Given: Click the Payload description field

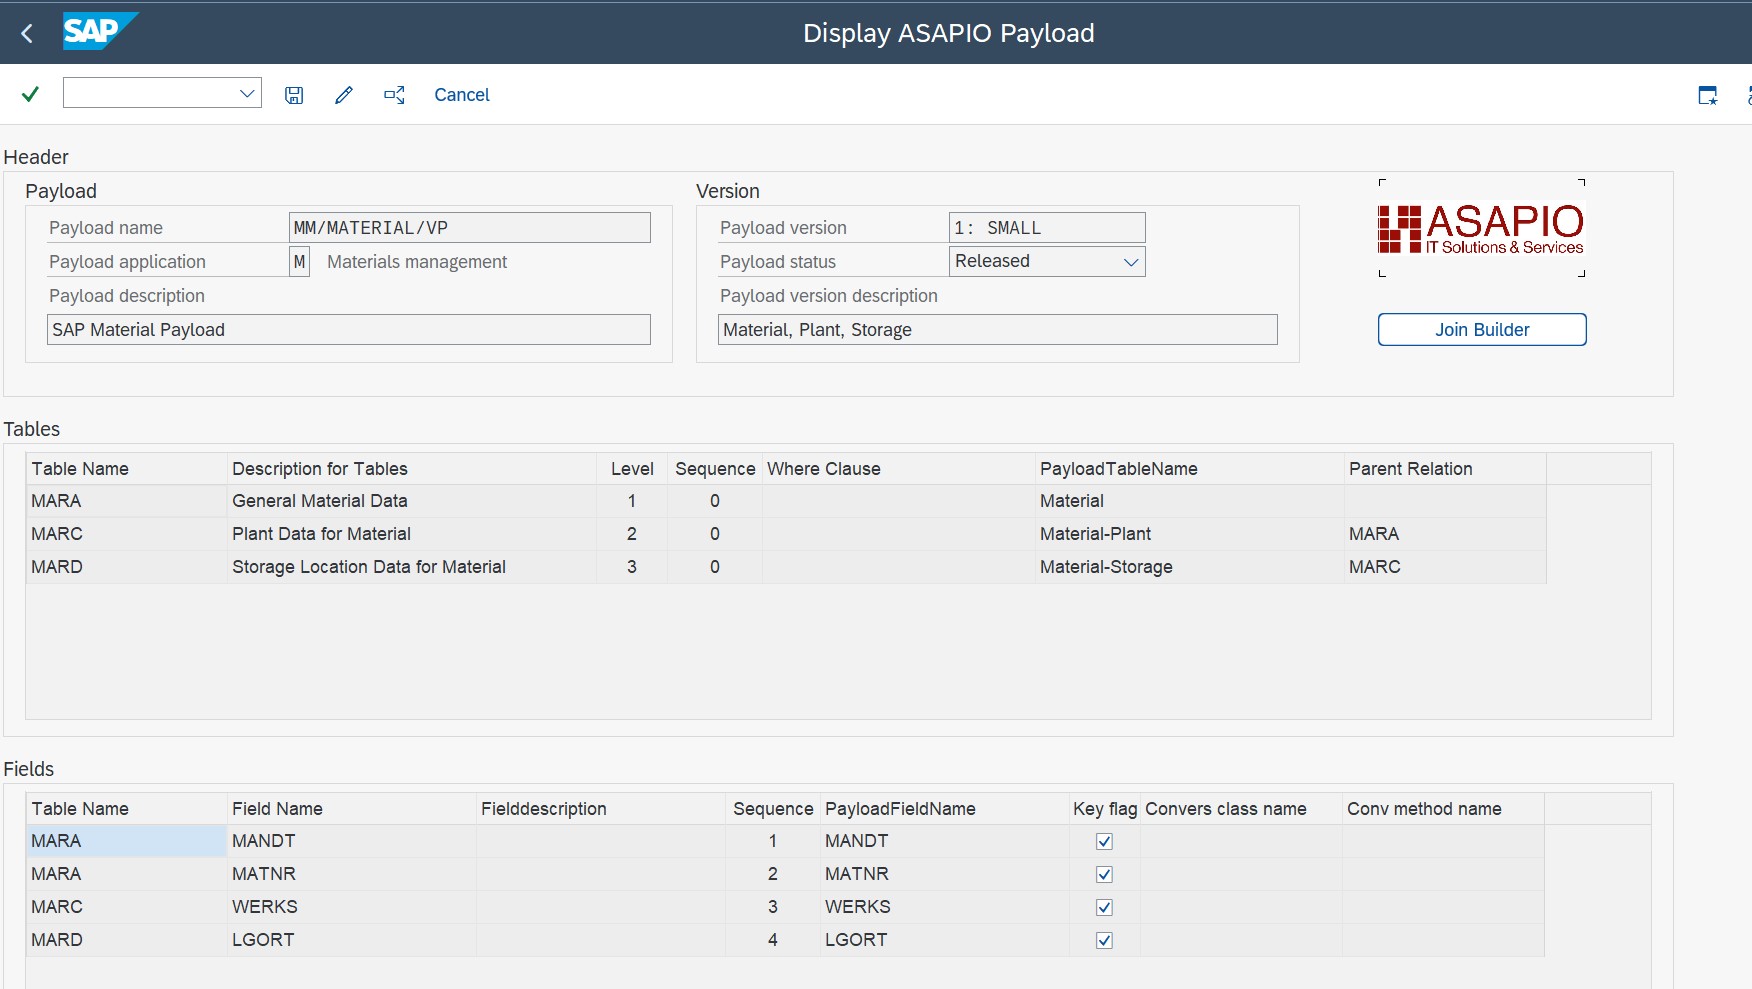Looking at the screenshot, I should click(349, 330).
